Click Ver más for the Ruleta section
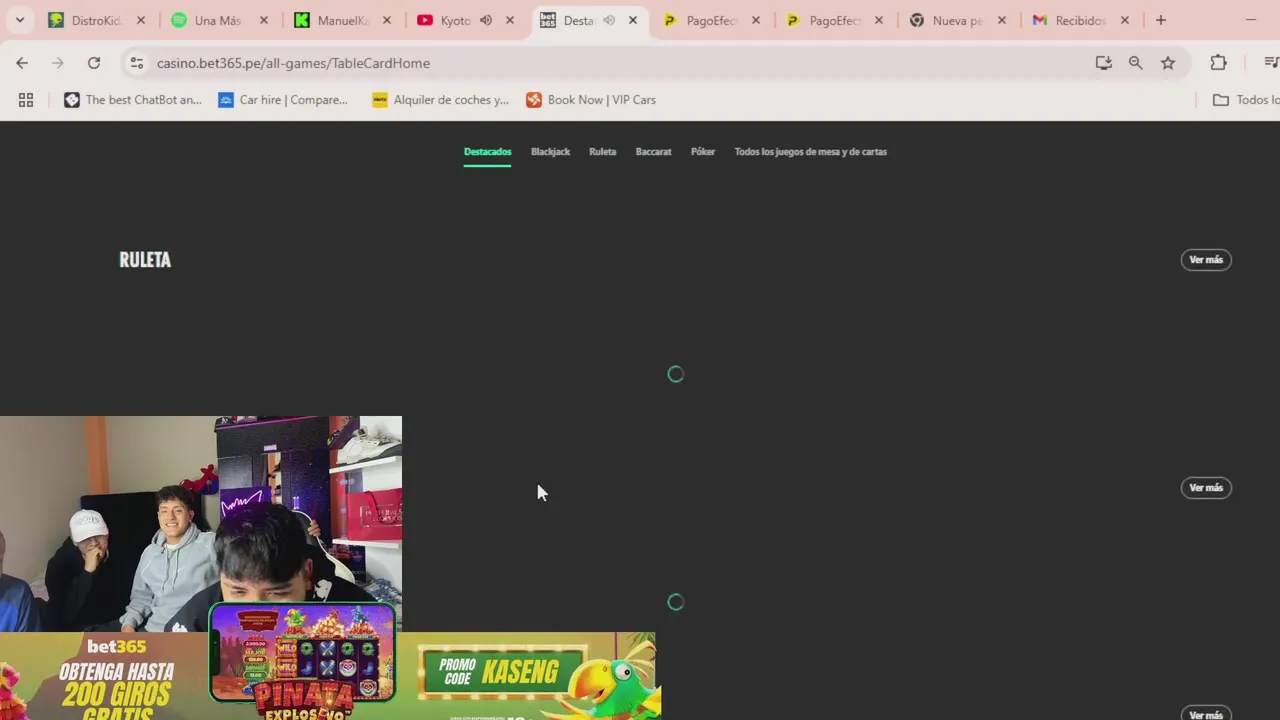The height and width of the screenshot is (720, 1280). click(1206, 260)
